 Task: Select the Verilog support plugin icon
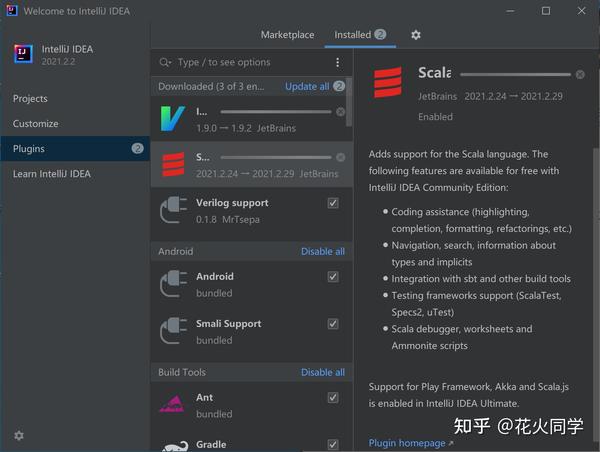point(173,210)
